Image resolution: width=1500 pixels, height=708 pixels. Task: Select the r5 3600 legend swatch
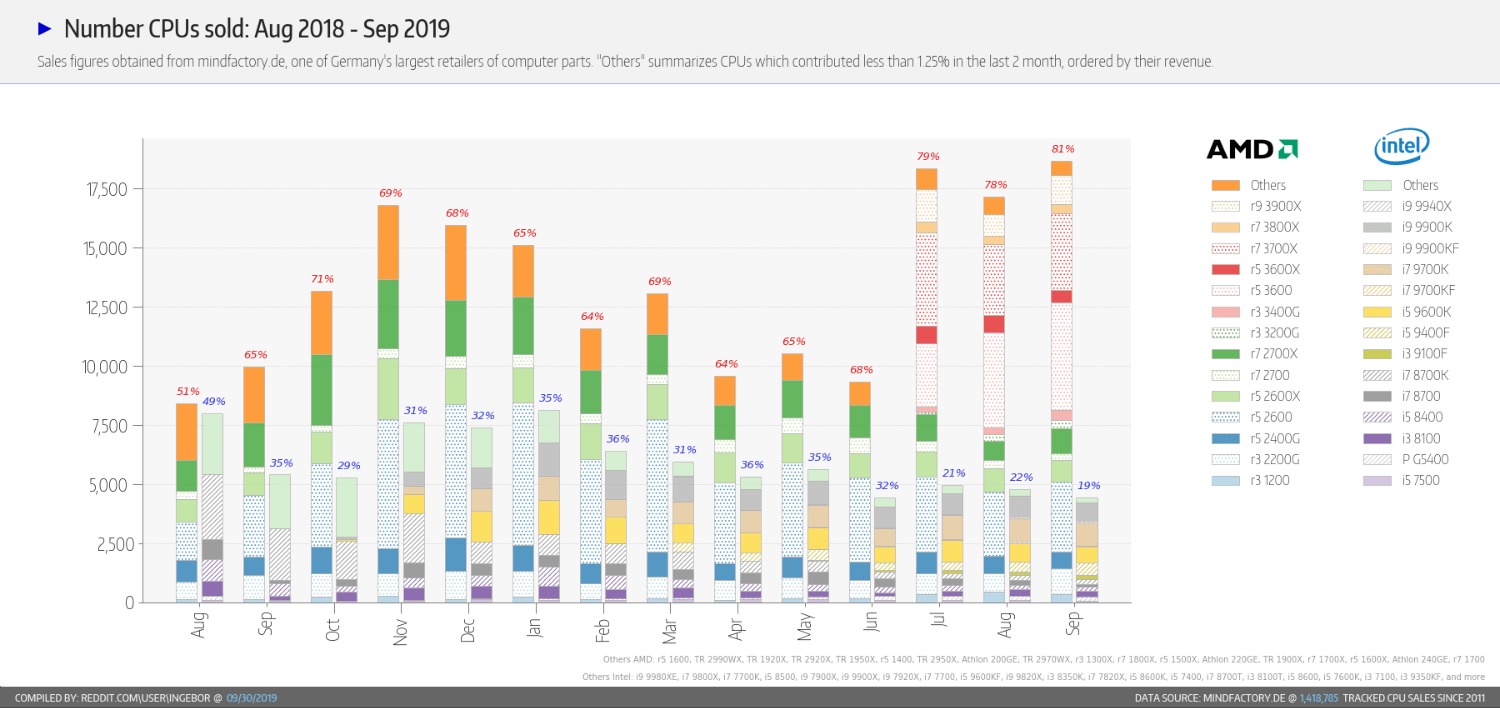(1225, 290)
